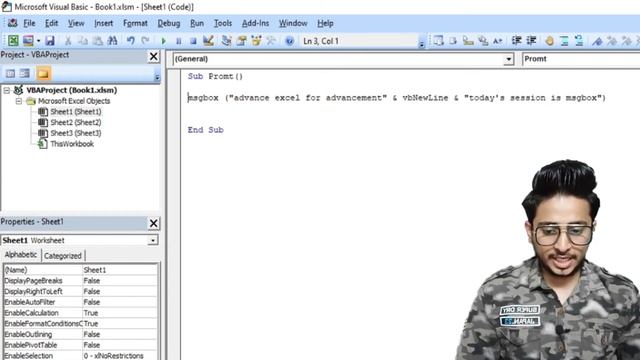Click the Promt procedure dropdown box
Screen dimensions: 640x360
(581, 59)
